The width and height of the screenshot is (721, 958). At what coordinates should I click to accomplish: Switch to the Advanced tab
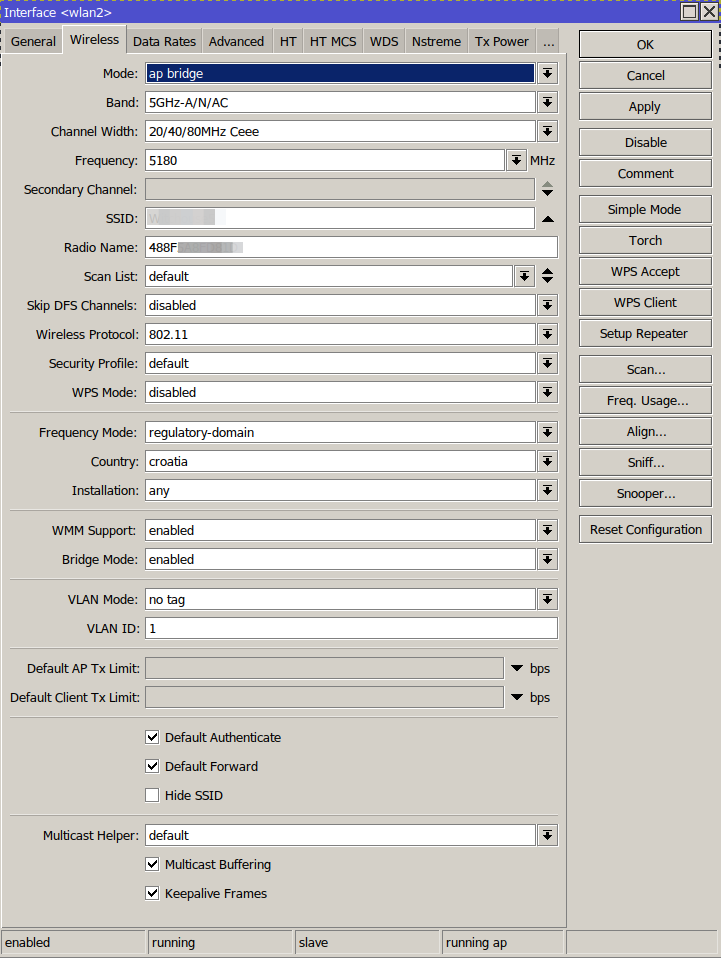[x=236, y=42]
